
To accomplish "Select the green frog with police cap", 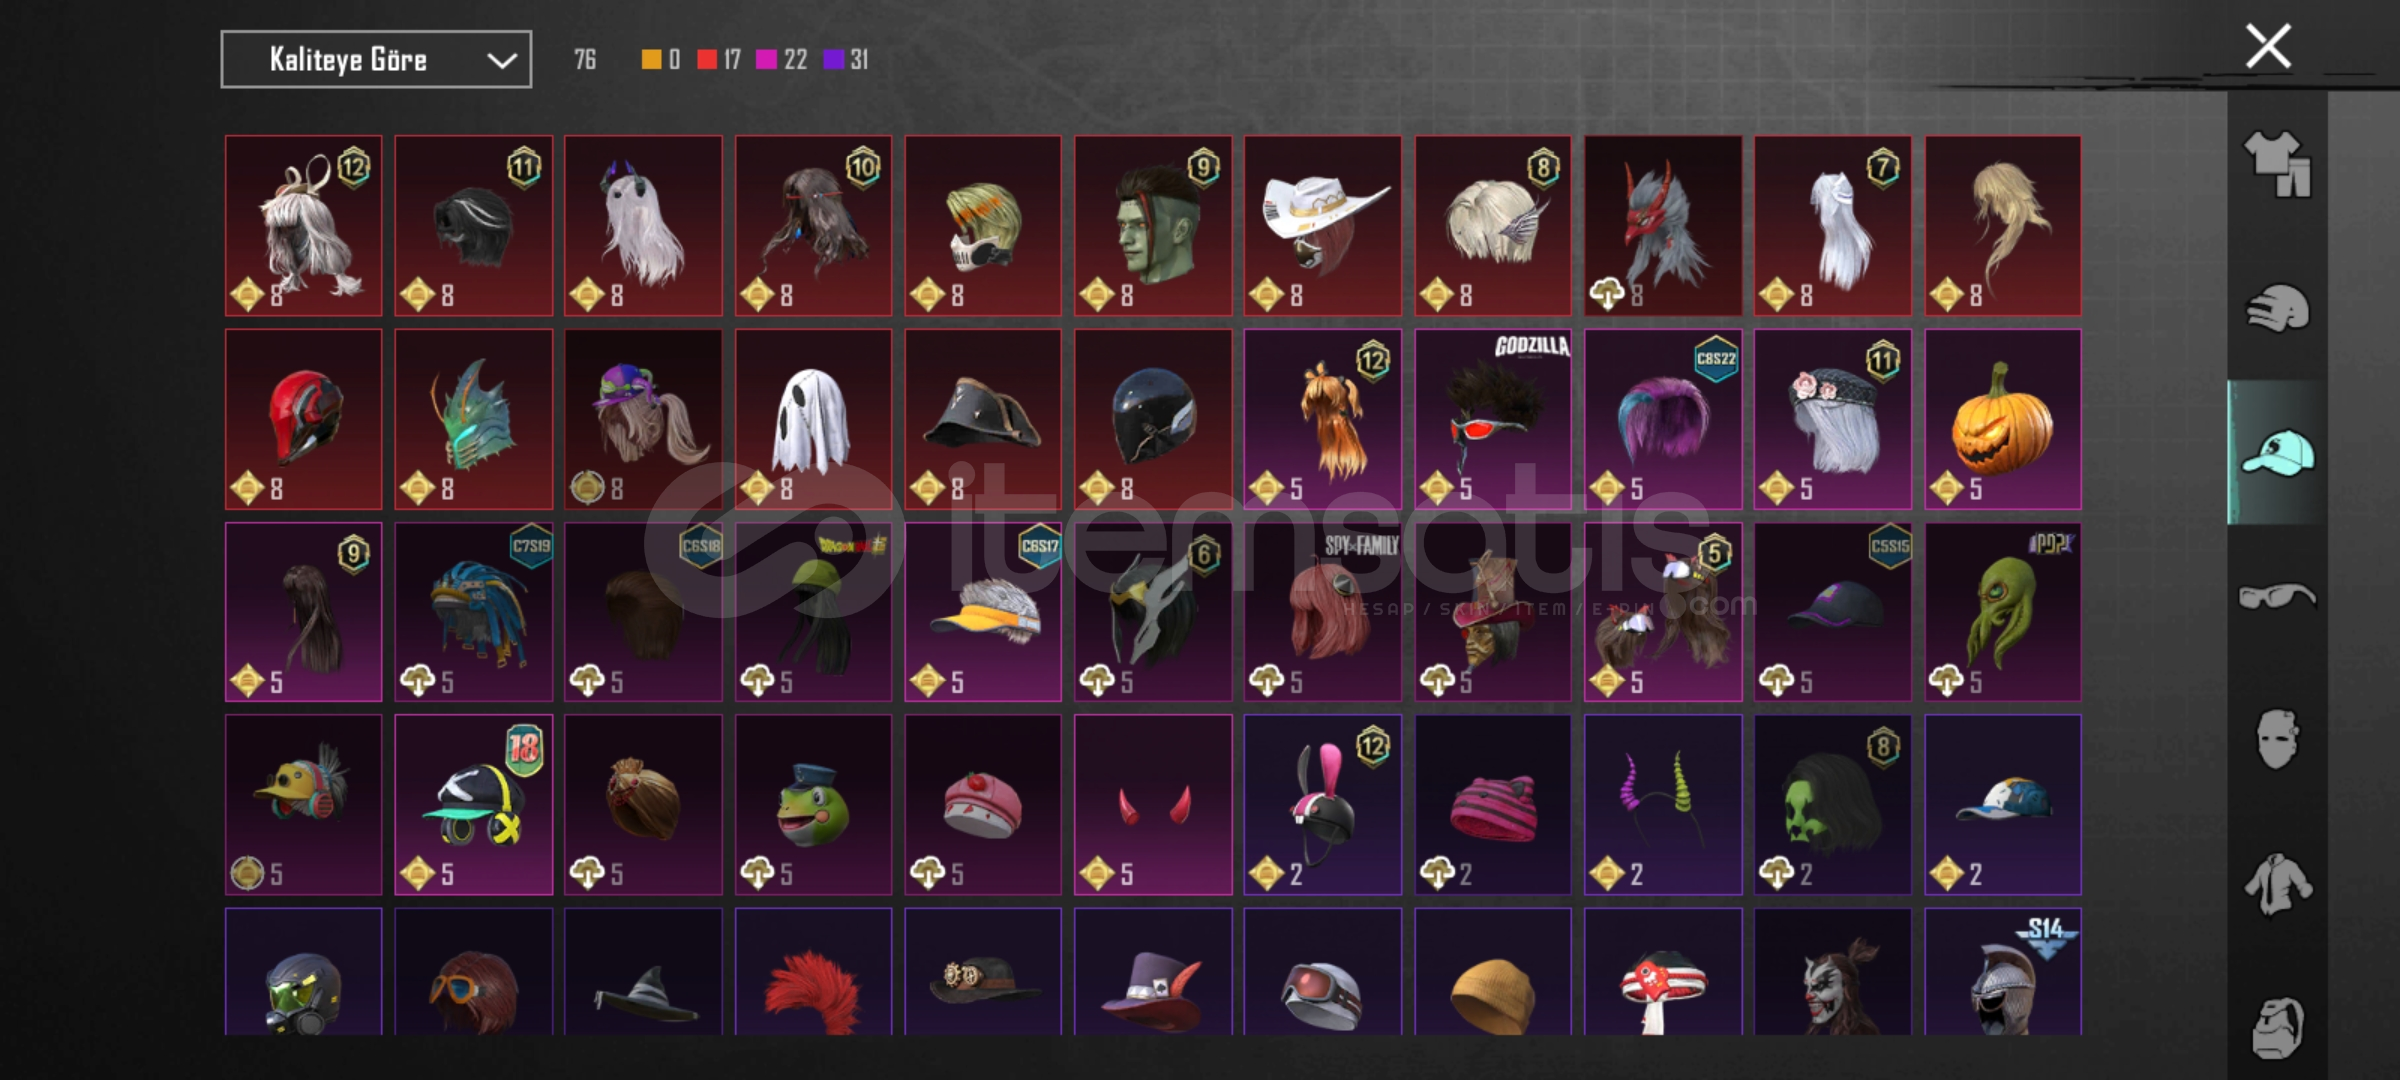I will (813, 805).
